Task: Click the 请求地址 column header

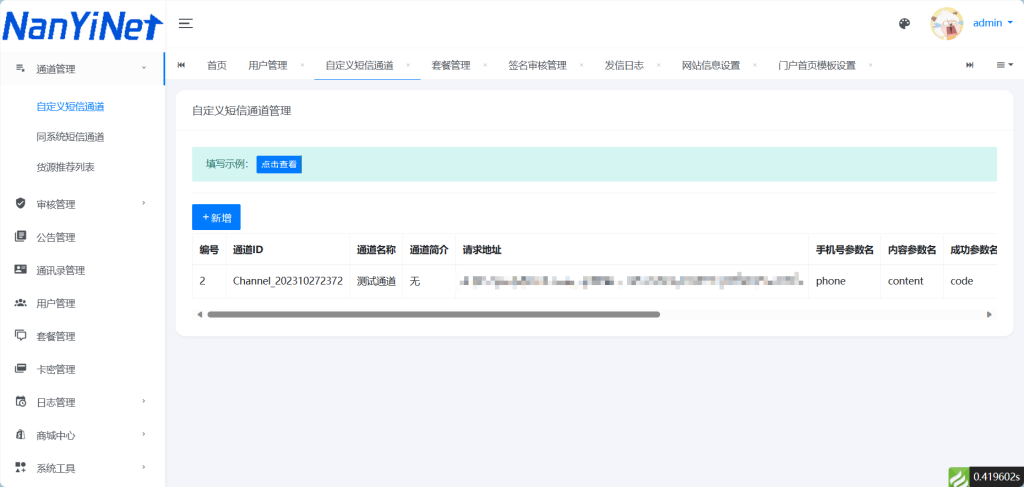Action: (x=632, y=249)
